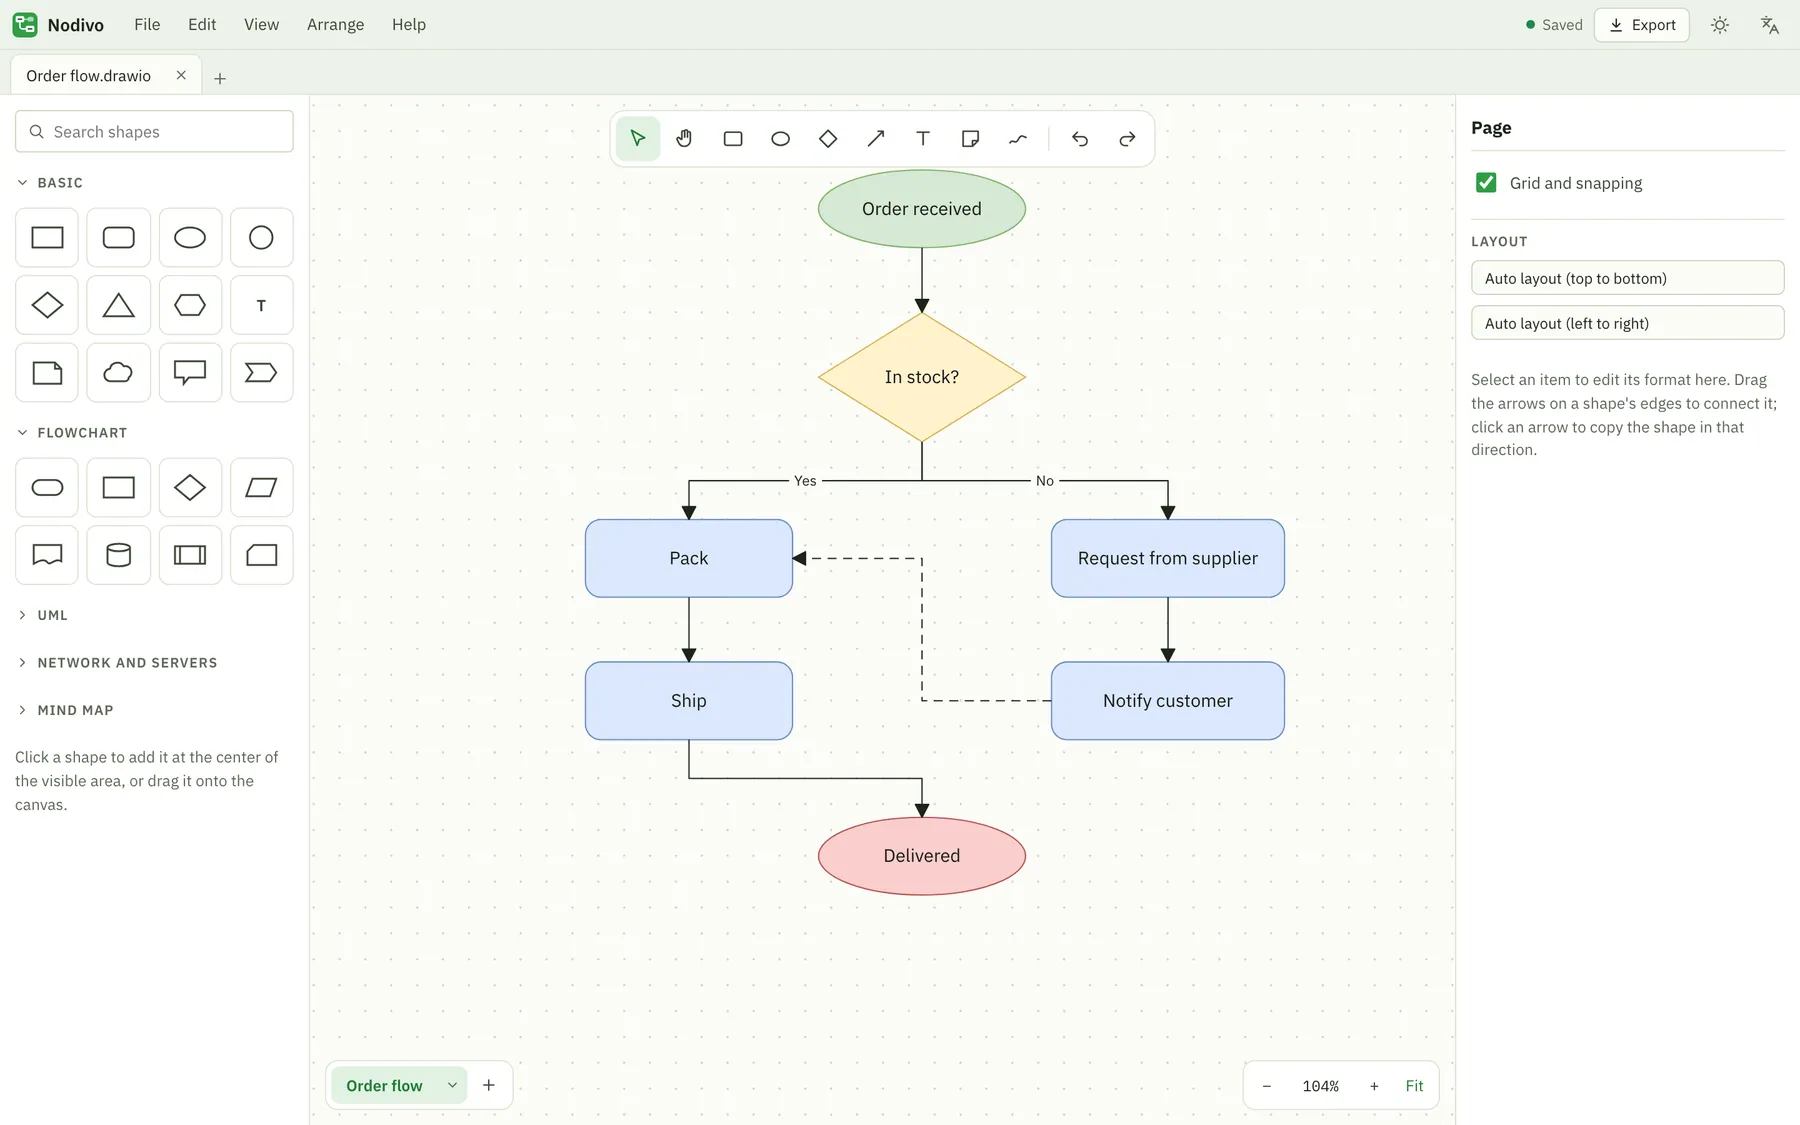Image resolution: width=1800 pixels, height=1125 pixels.
Task: Add a new page next to Order flow
Action: pos(489,1086)
